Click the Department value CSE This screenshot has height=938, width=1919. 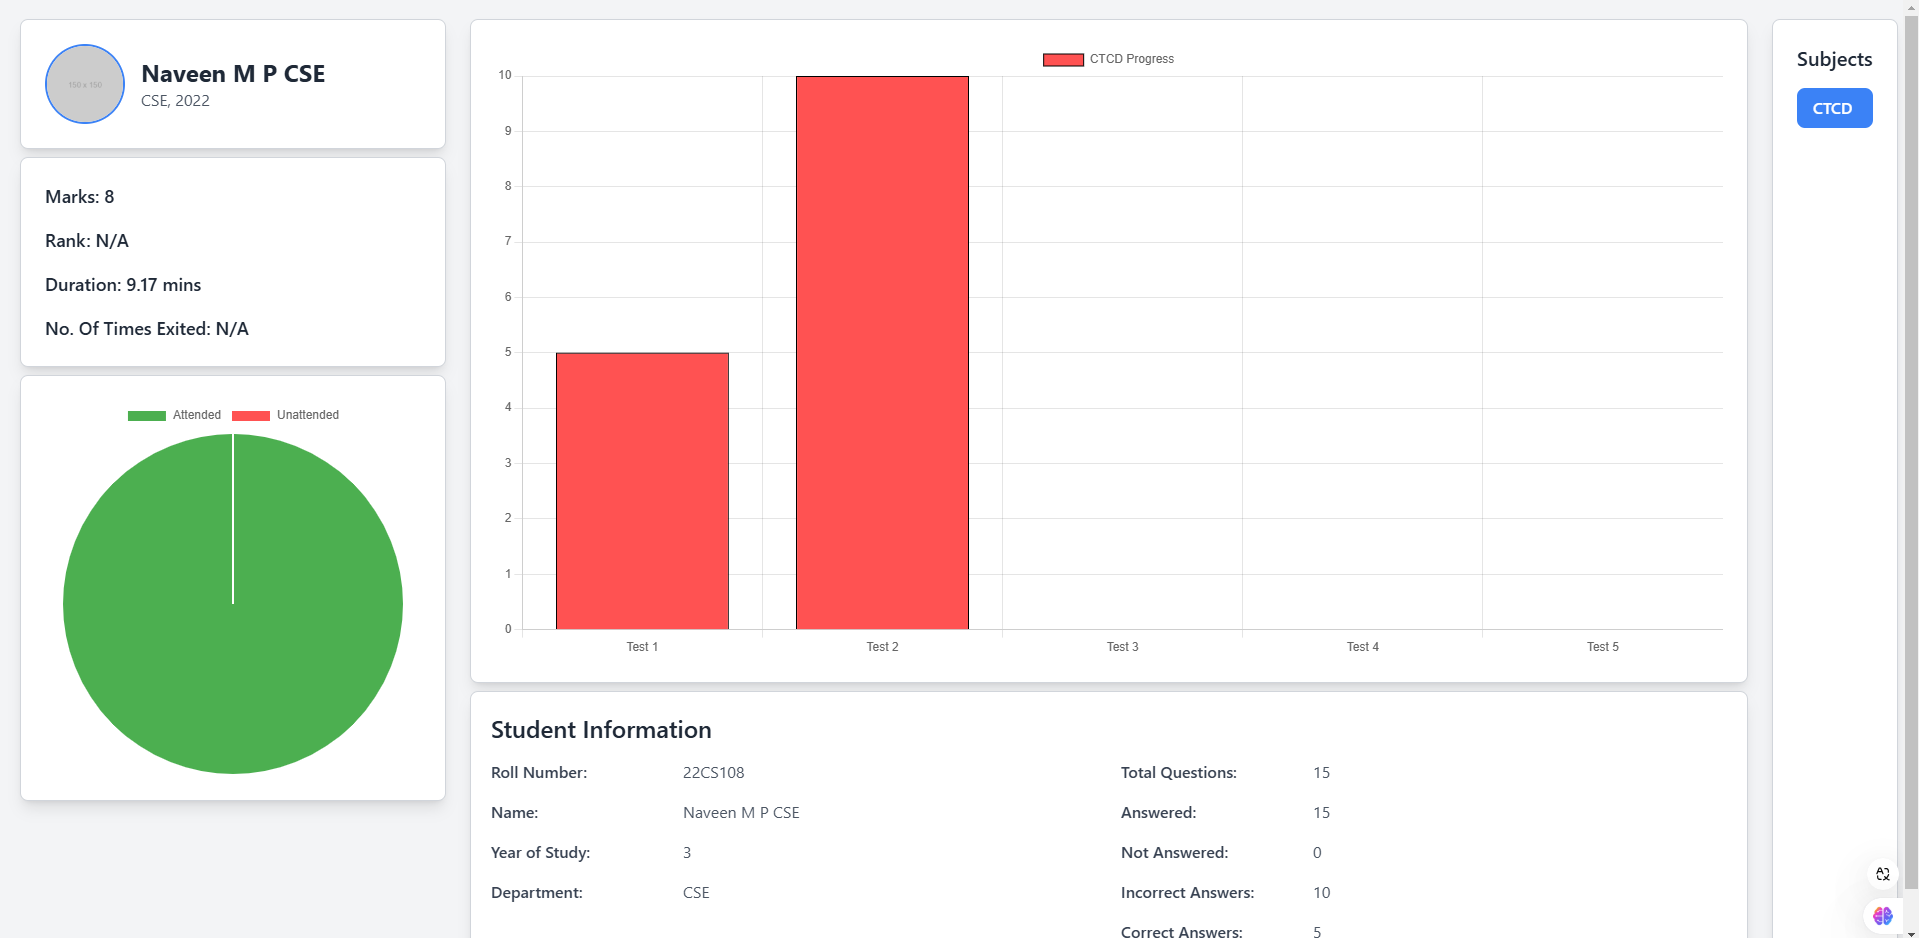(x=696, y=893)
